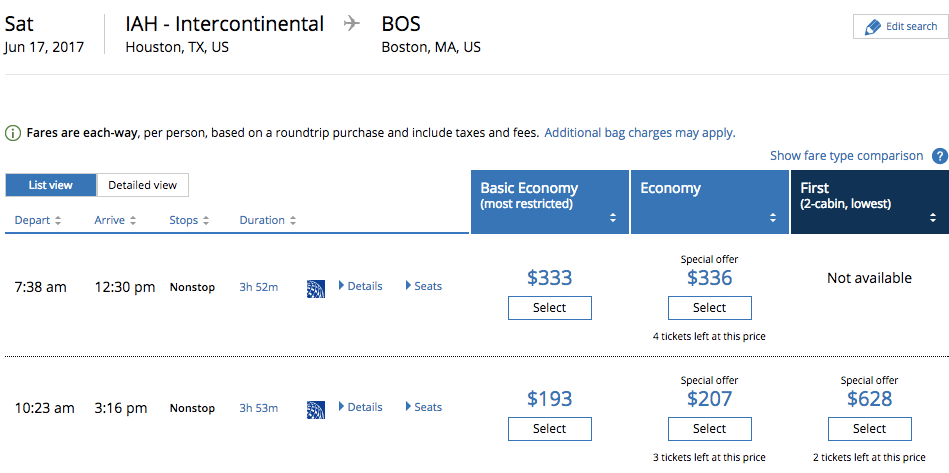The height and width of the screenshot is (473, 949).
Task: Open the fare comparison help question mark
Action: 939,155
